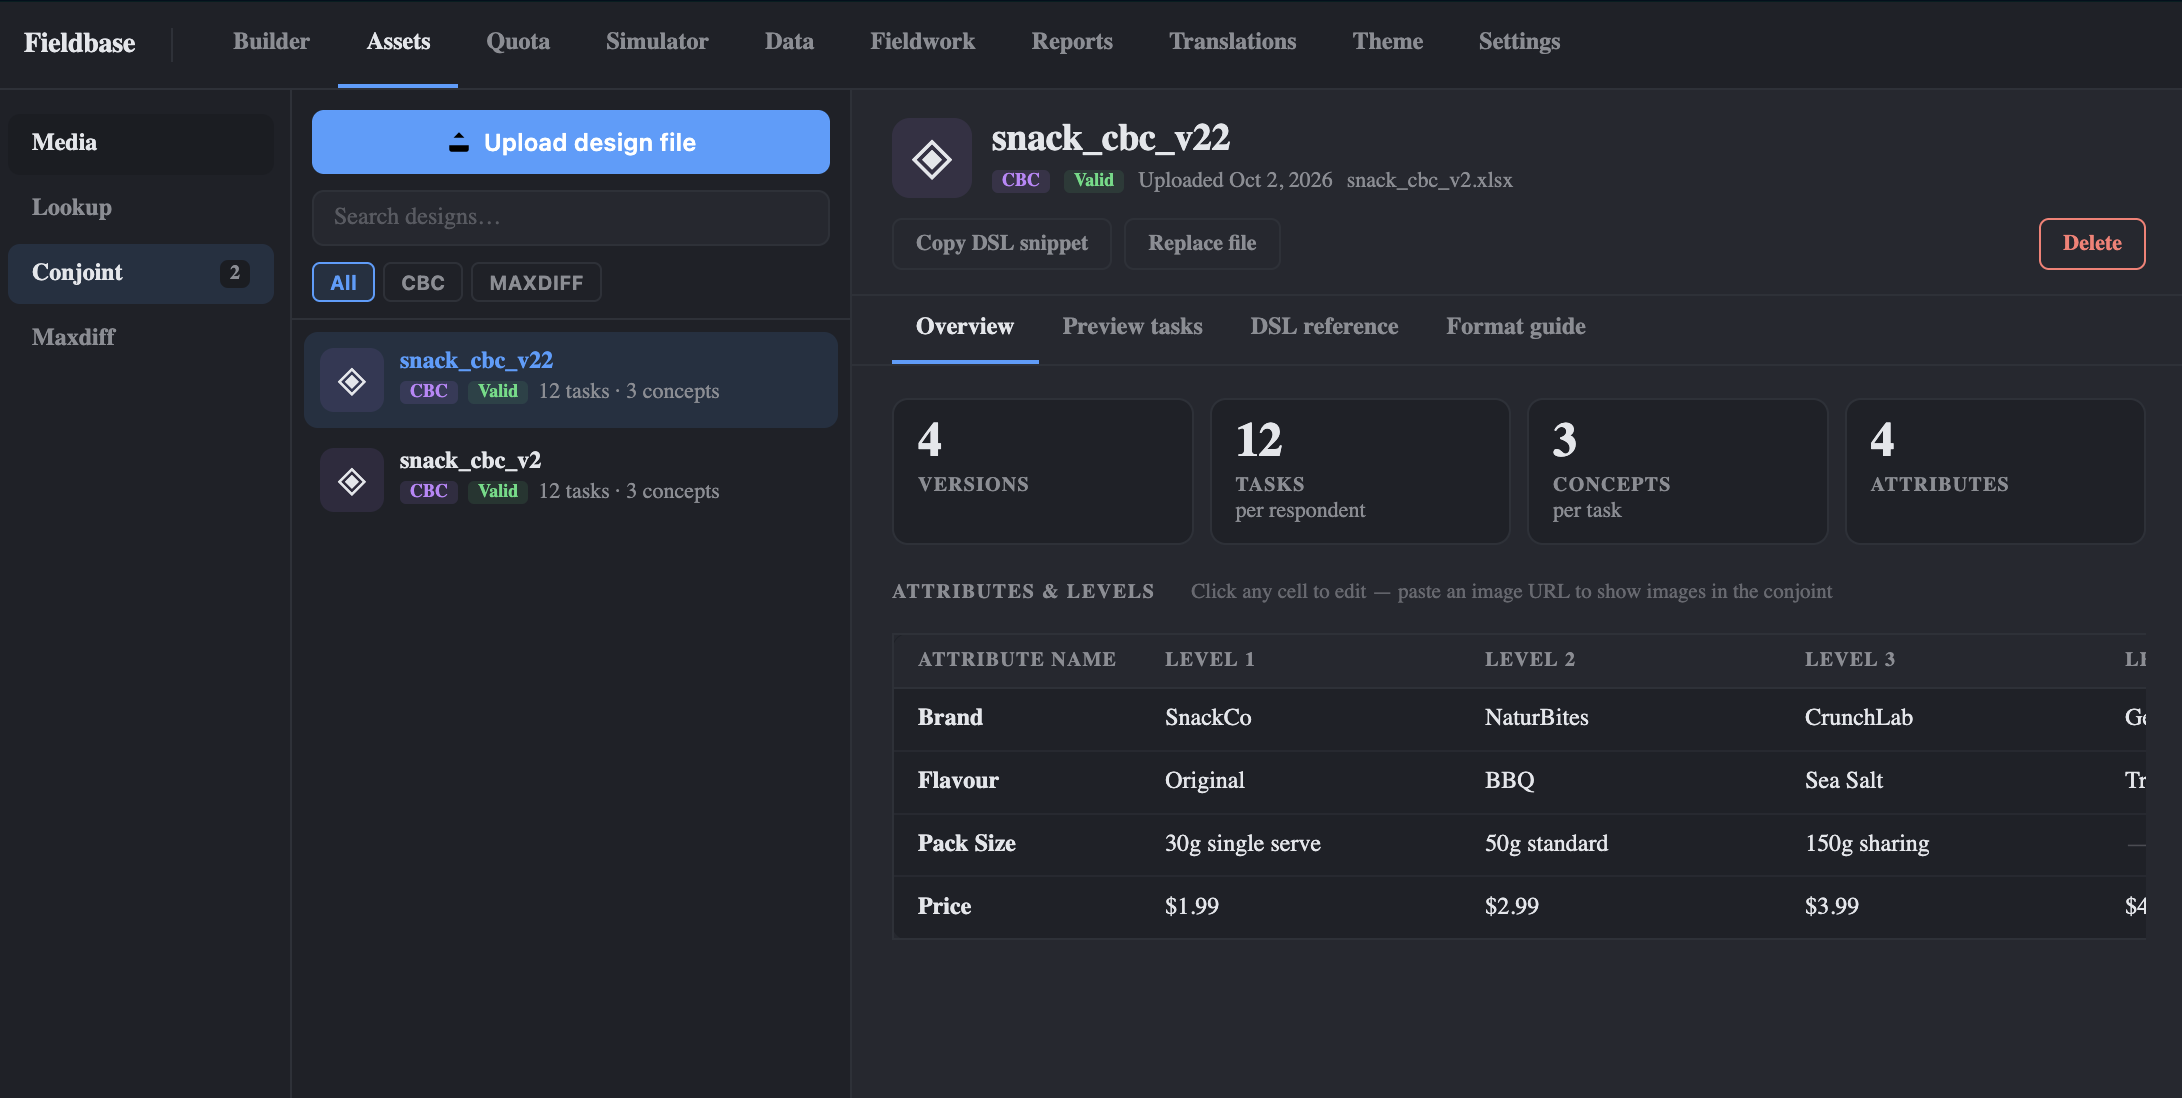The height and width of the screenshot is (1098, 2182).
Task: Click the Upload design file button
Action: coord(571,142)
